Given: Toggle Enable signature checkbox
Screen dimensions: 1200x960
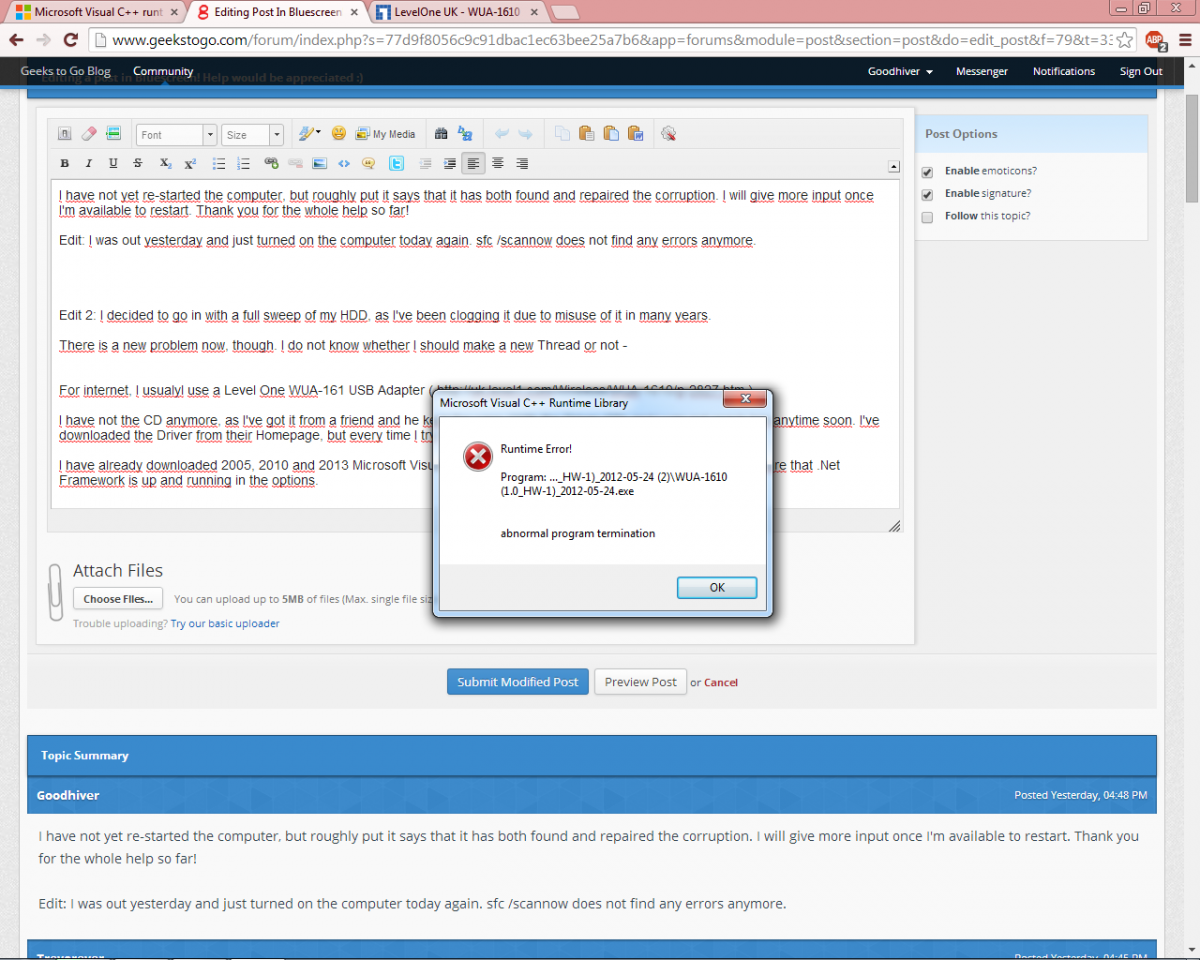Looking at the screenshot, I should tap(927, 194).
